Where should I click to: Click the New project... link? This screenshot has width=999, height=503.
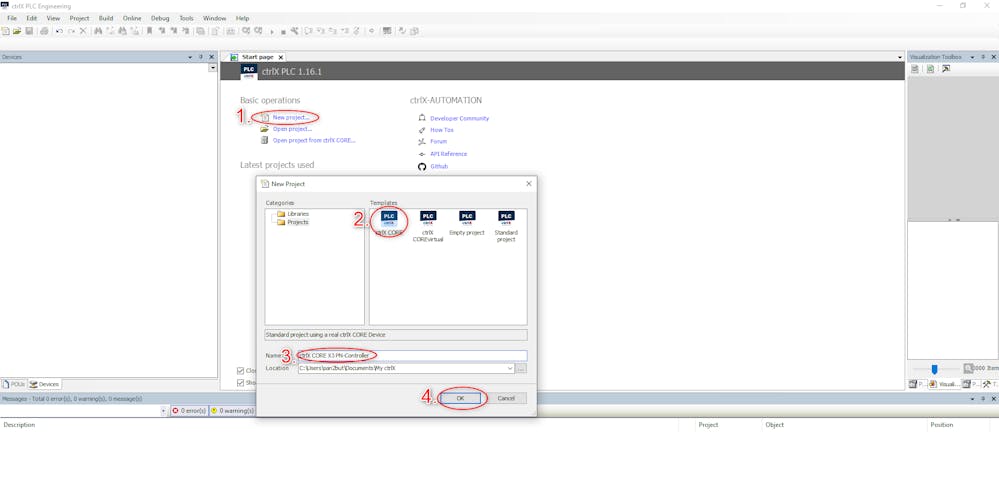291,117
